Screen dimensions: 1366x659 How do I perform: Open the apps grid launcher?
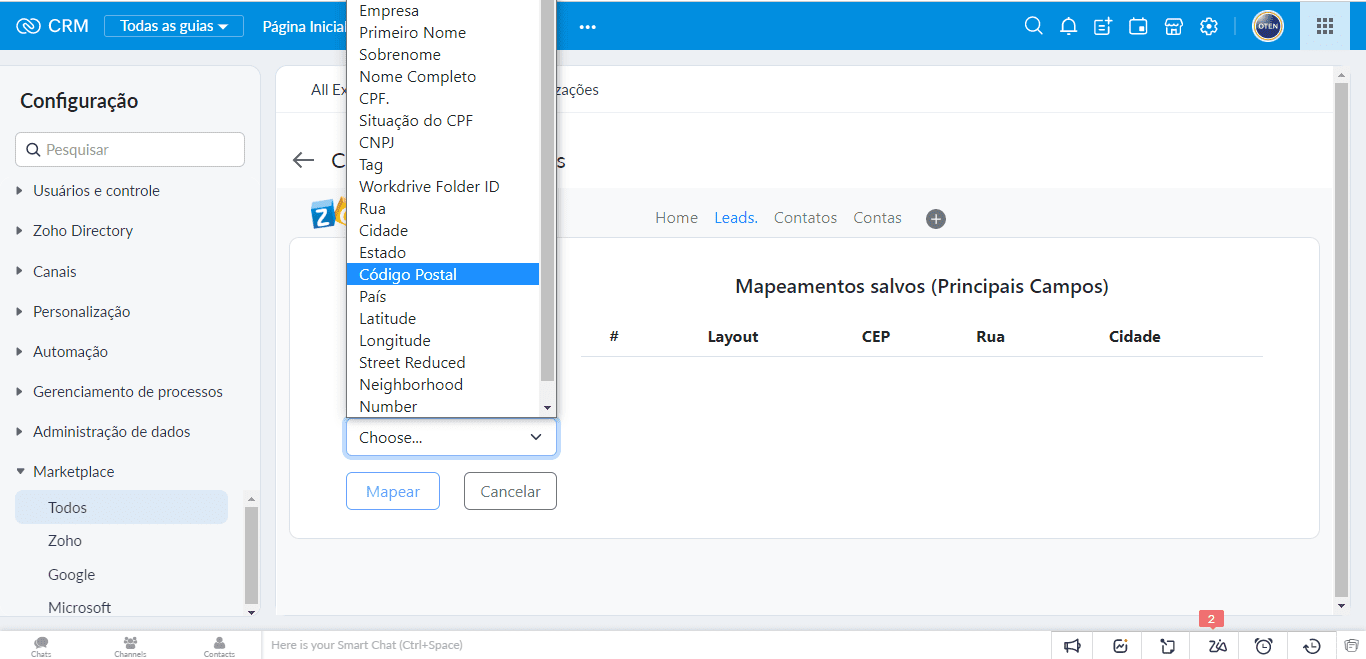(x=1325, y=26)
